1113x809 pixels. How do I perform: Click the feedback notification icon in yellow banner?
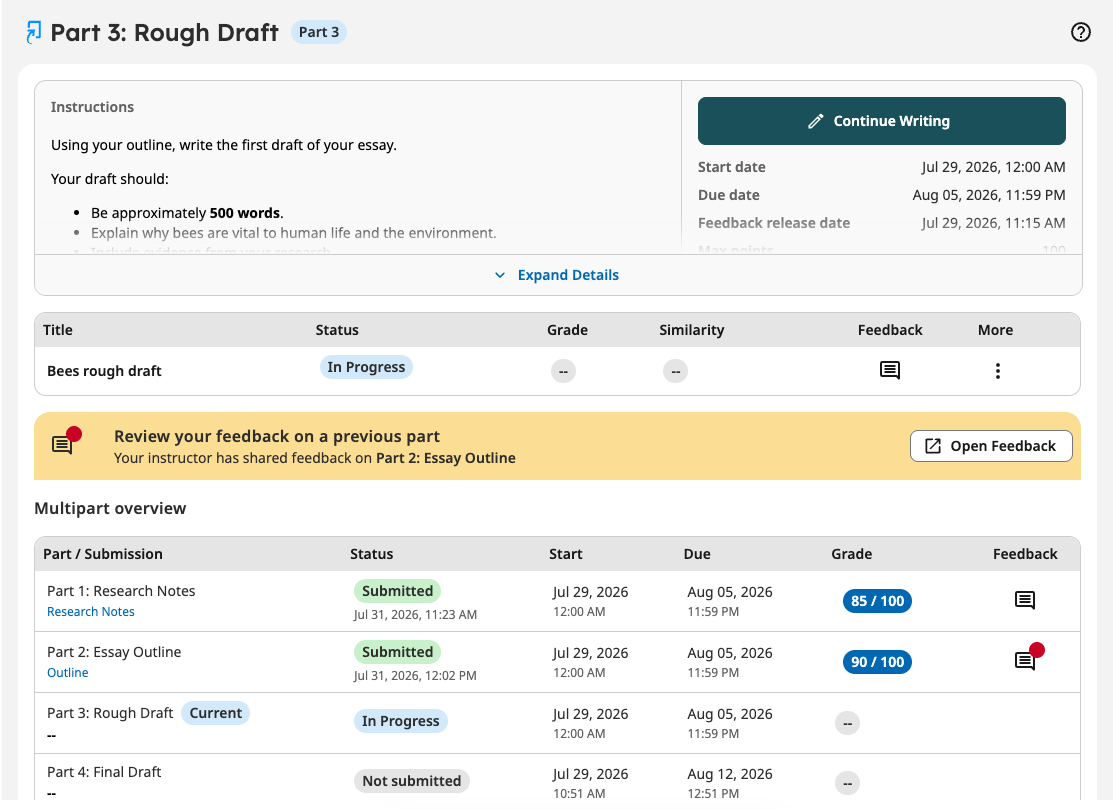pos(66,441)
